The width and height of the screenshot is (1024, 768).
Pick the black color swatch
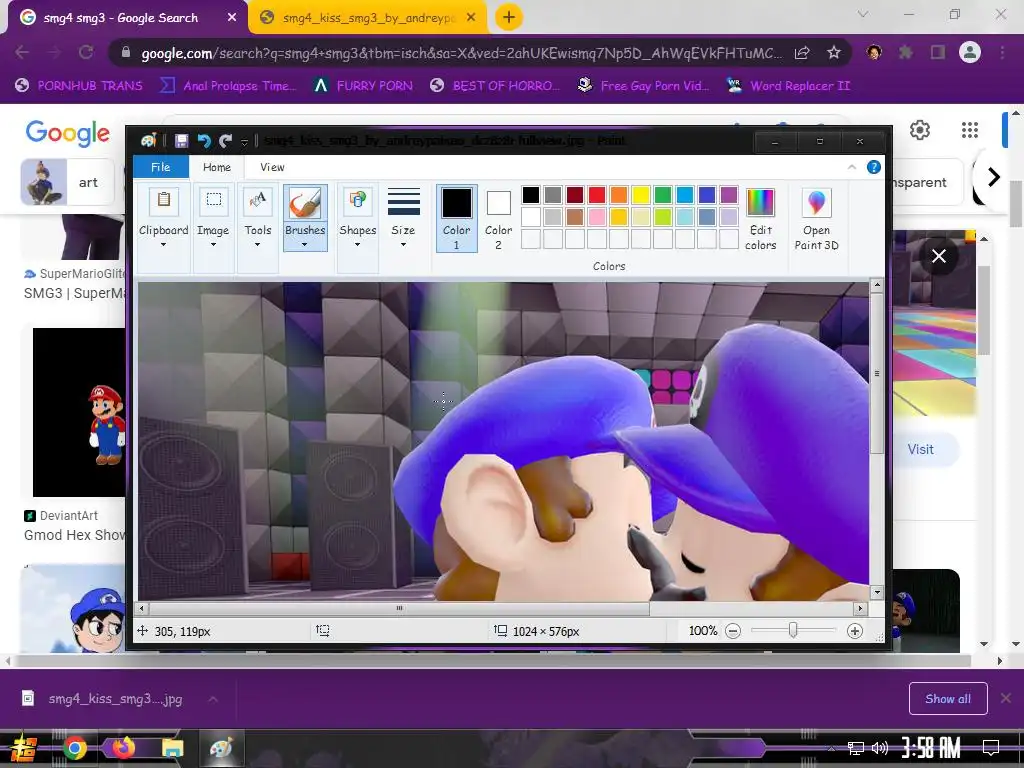[x=531, y=195]
